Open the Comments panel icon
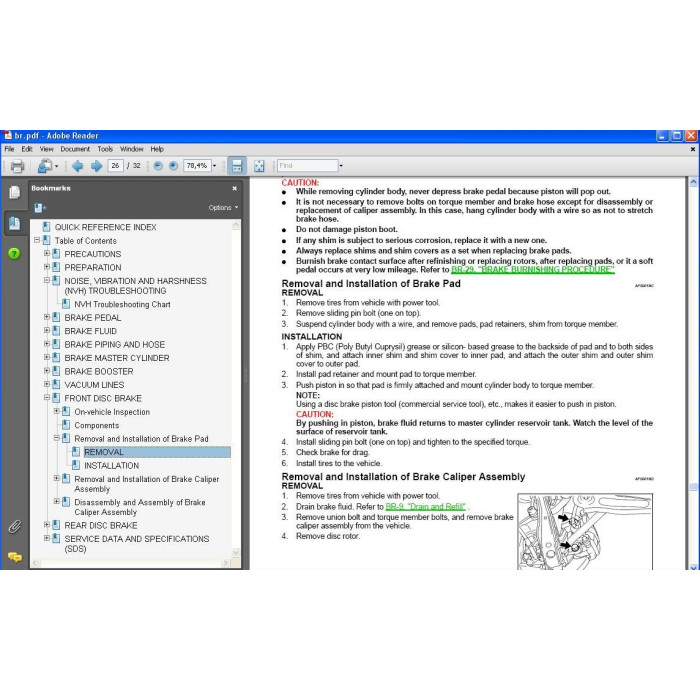 14,557
